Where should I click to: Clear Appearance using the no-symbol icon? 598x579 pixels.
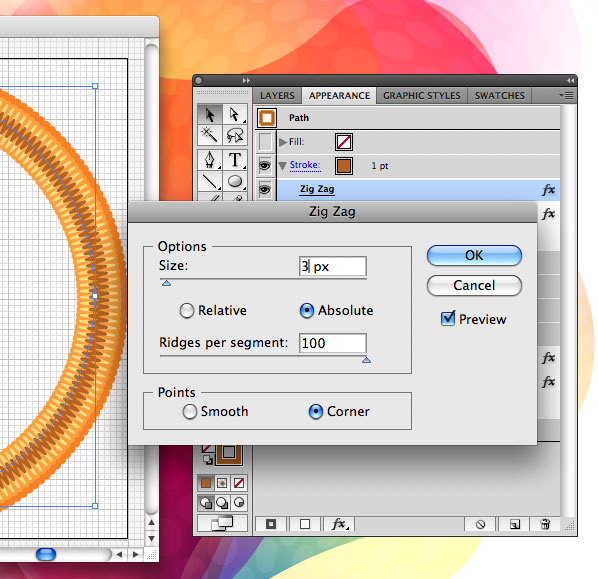(480, 524)
